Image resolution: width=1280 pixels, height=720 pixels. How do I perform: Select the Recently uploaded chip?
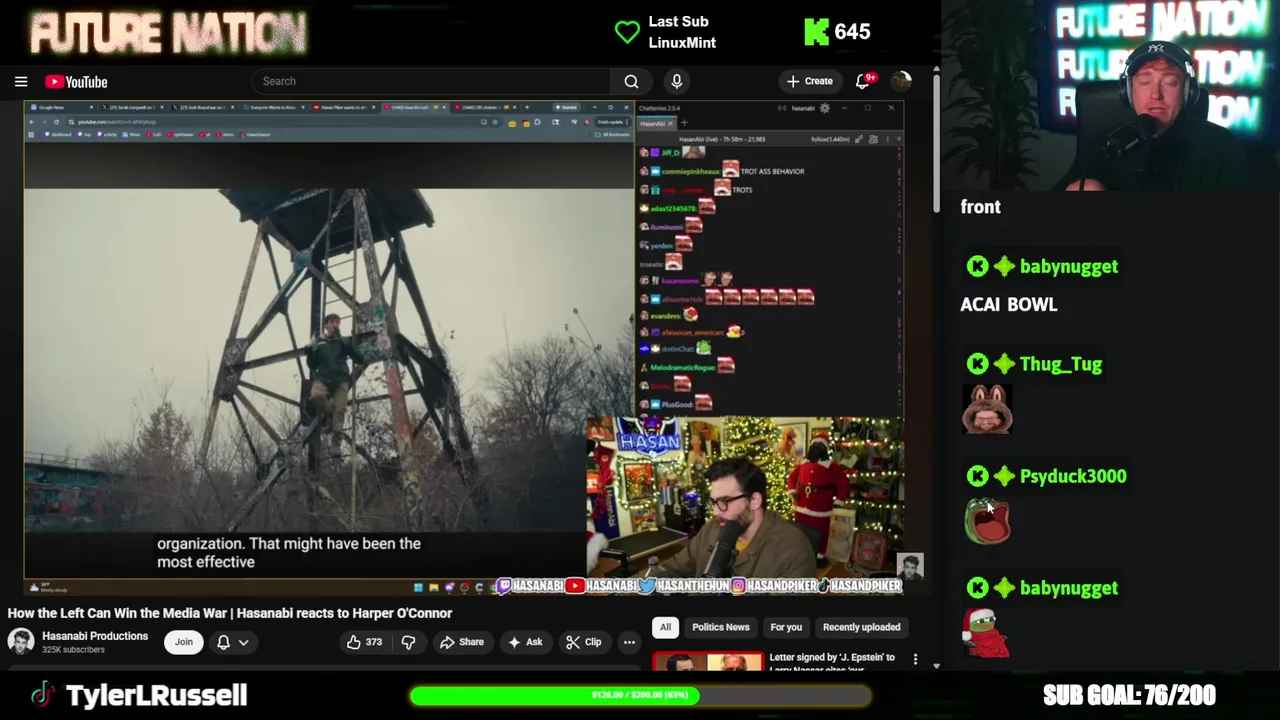pyautogui.click(x=861, y=627)
